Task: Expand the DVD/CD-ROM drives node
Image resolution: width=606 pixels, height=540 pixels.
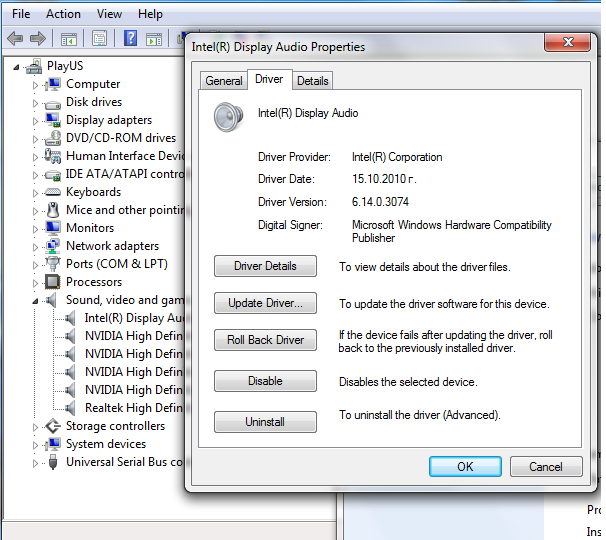Action: pyautogui.click(x=35, y=139)
